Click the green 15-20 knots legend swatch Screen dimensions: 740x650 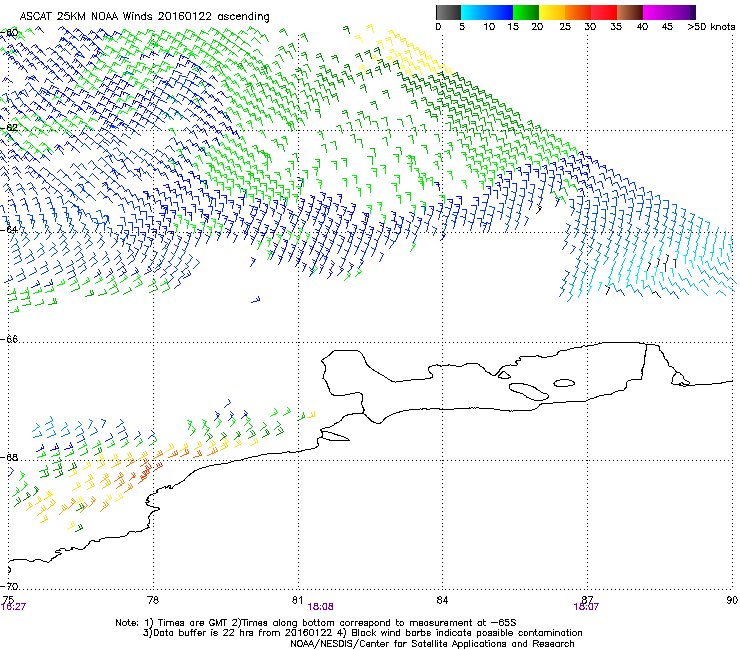tap(526, 12)
